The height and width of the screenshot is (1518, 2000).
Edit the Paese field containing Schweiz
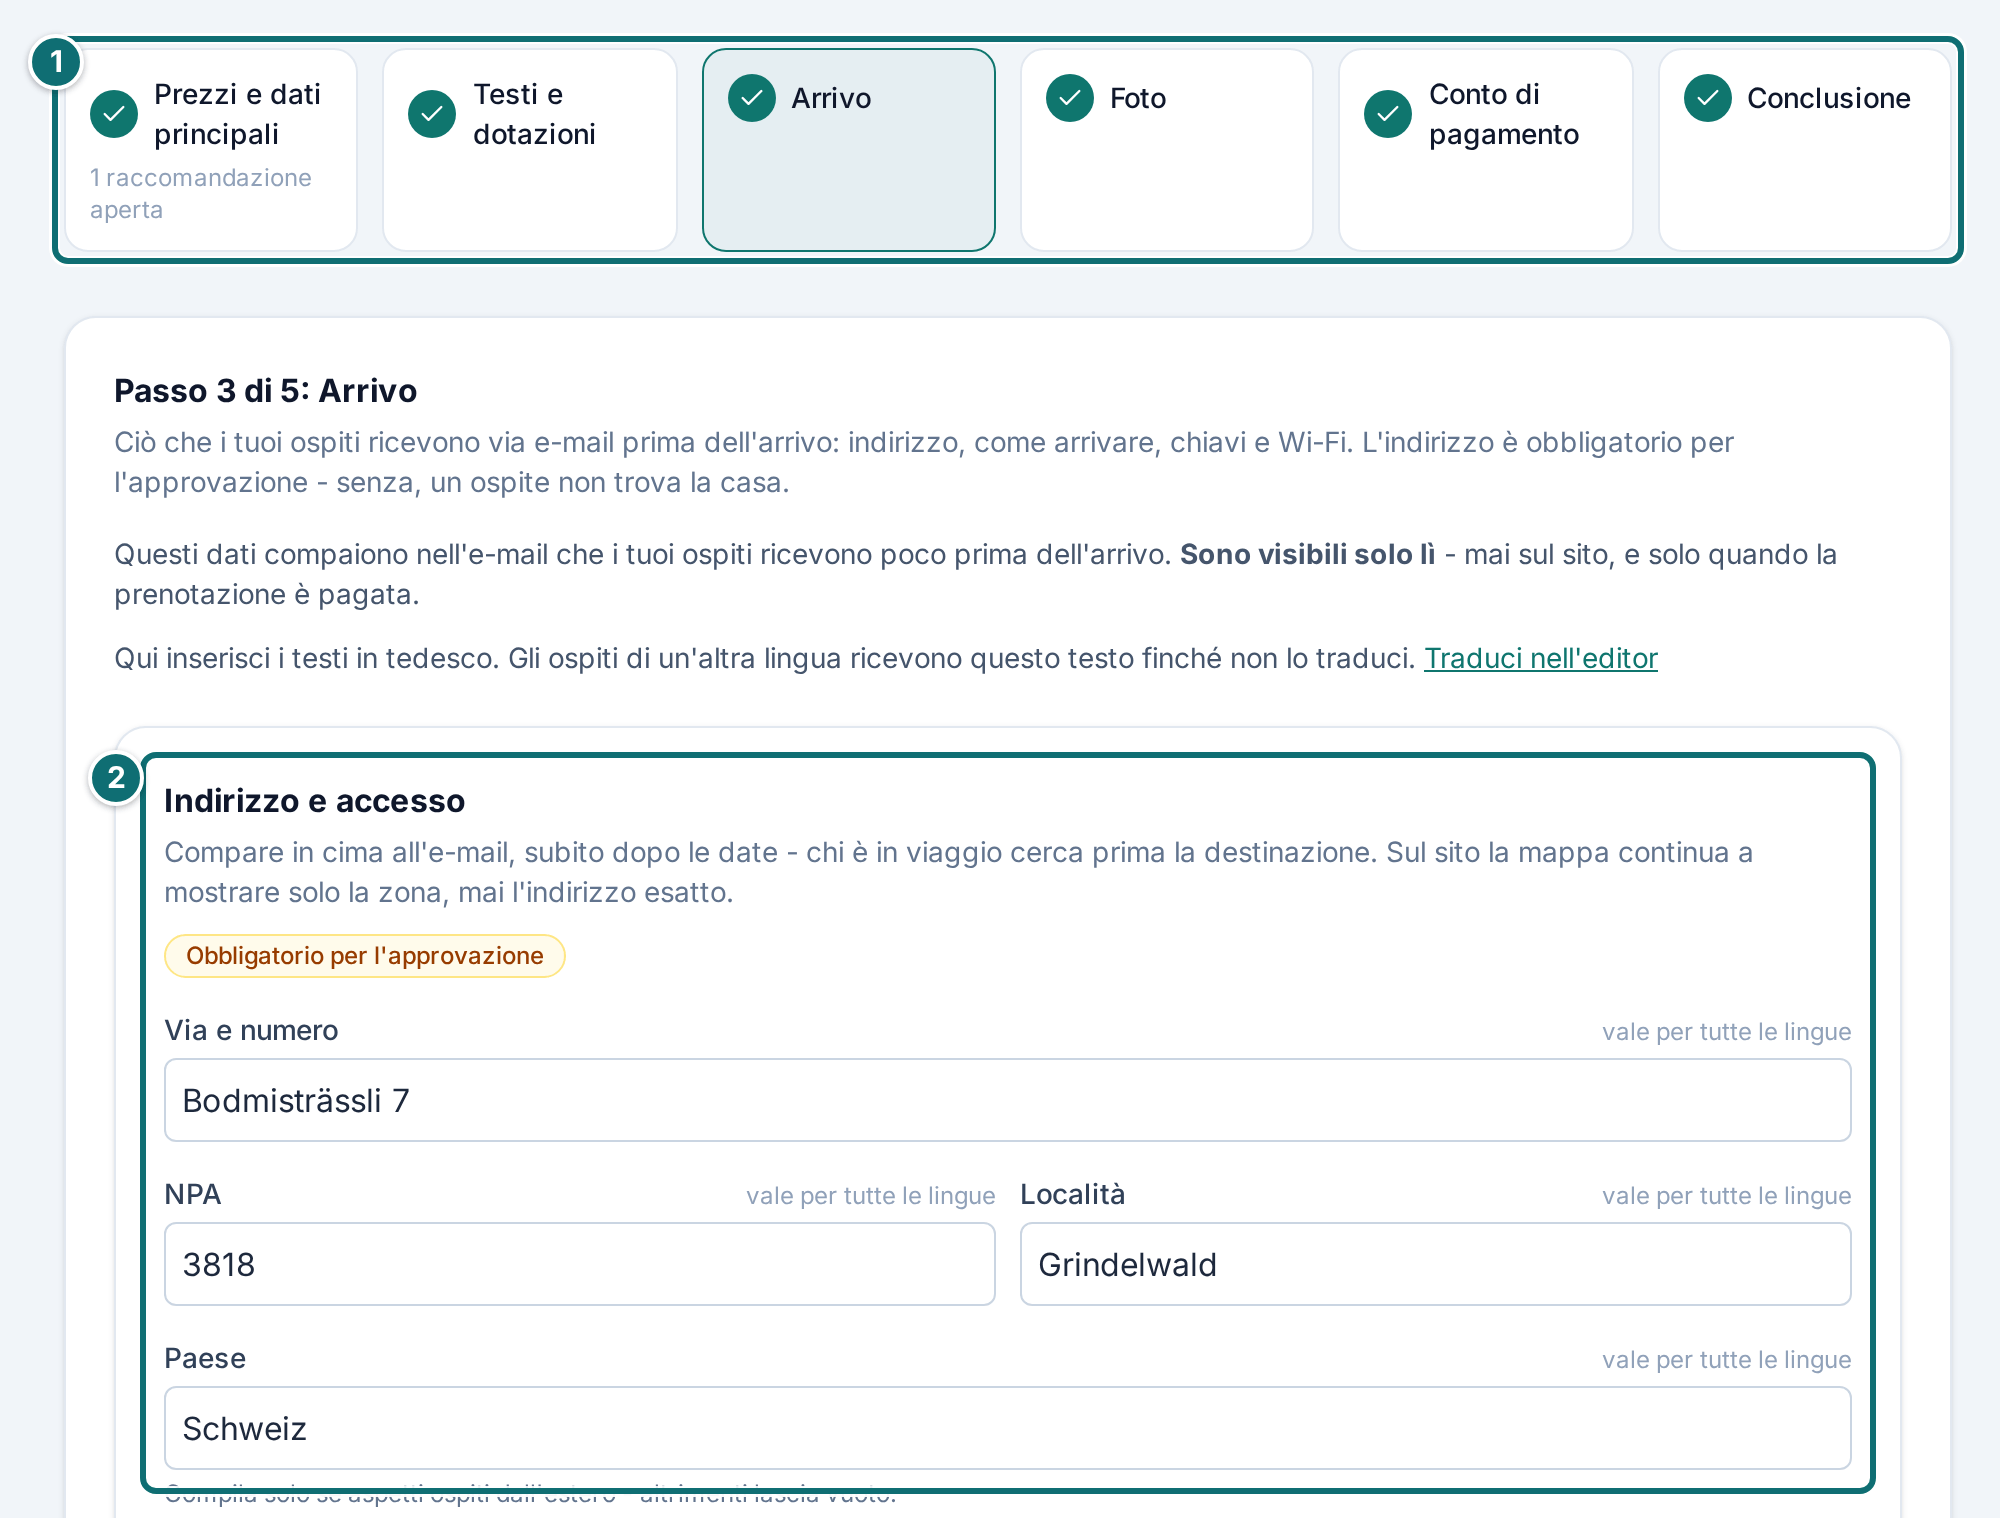[1008, 1428]
